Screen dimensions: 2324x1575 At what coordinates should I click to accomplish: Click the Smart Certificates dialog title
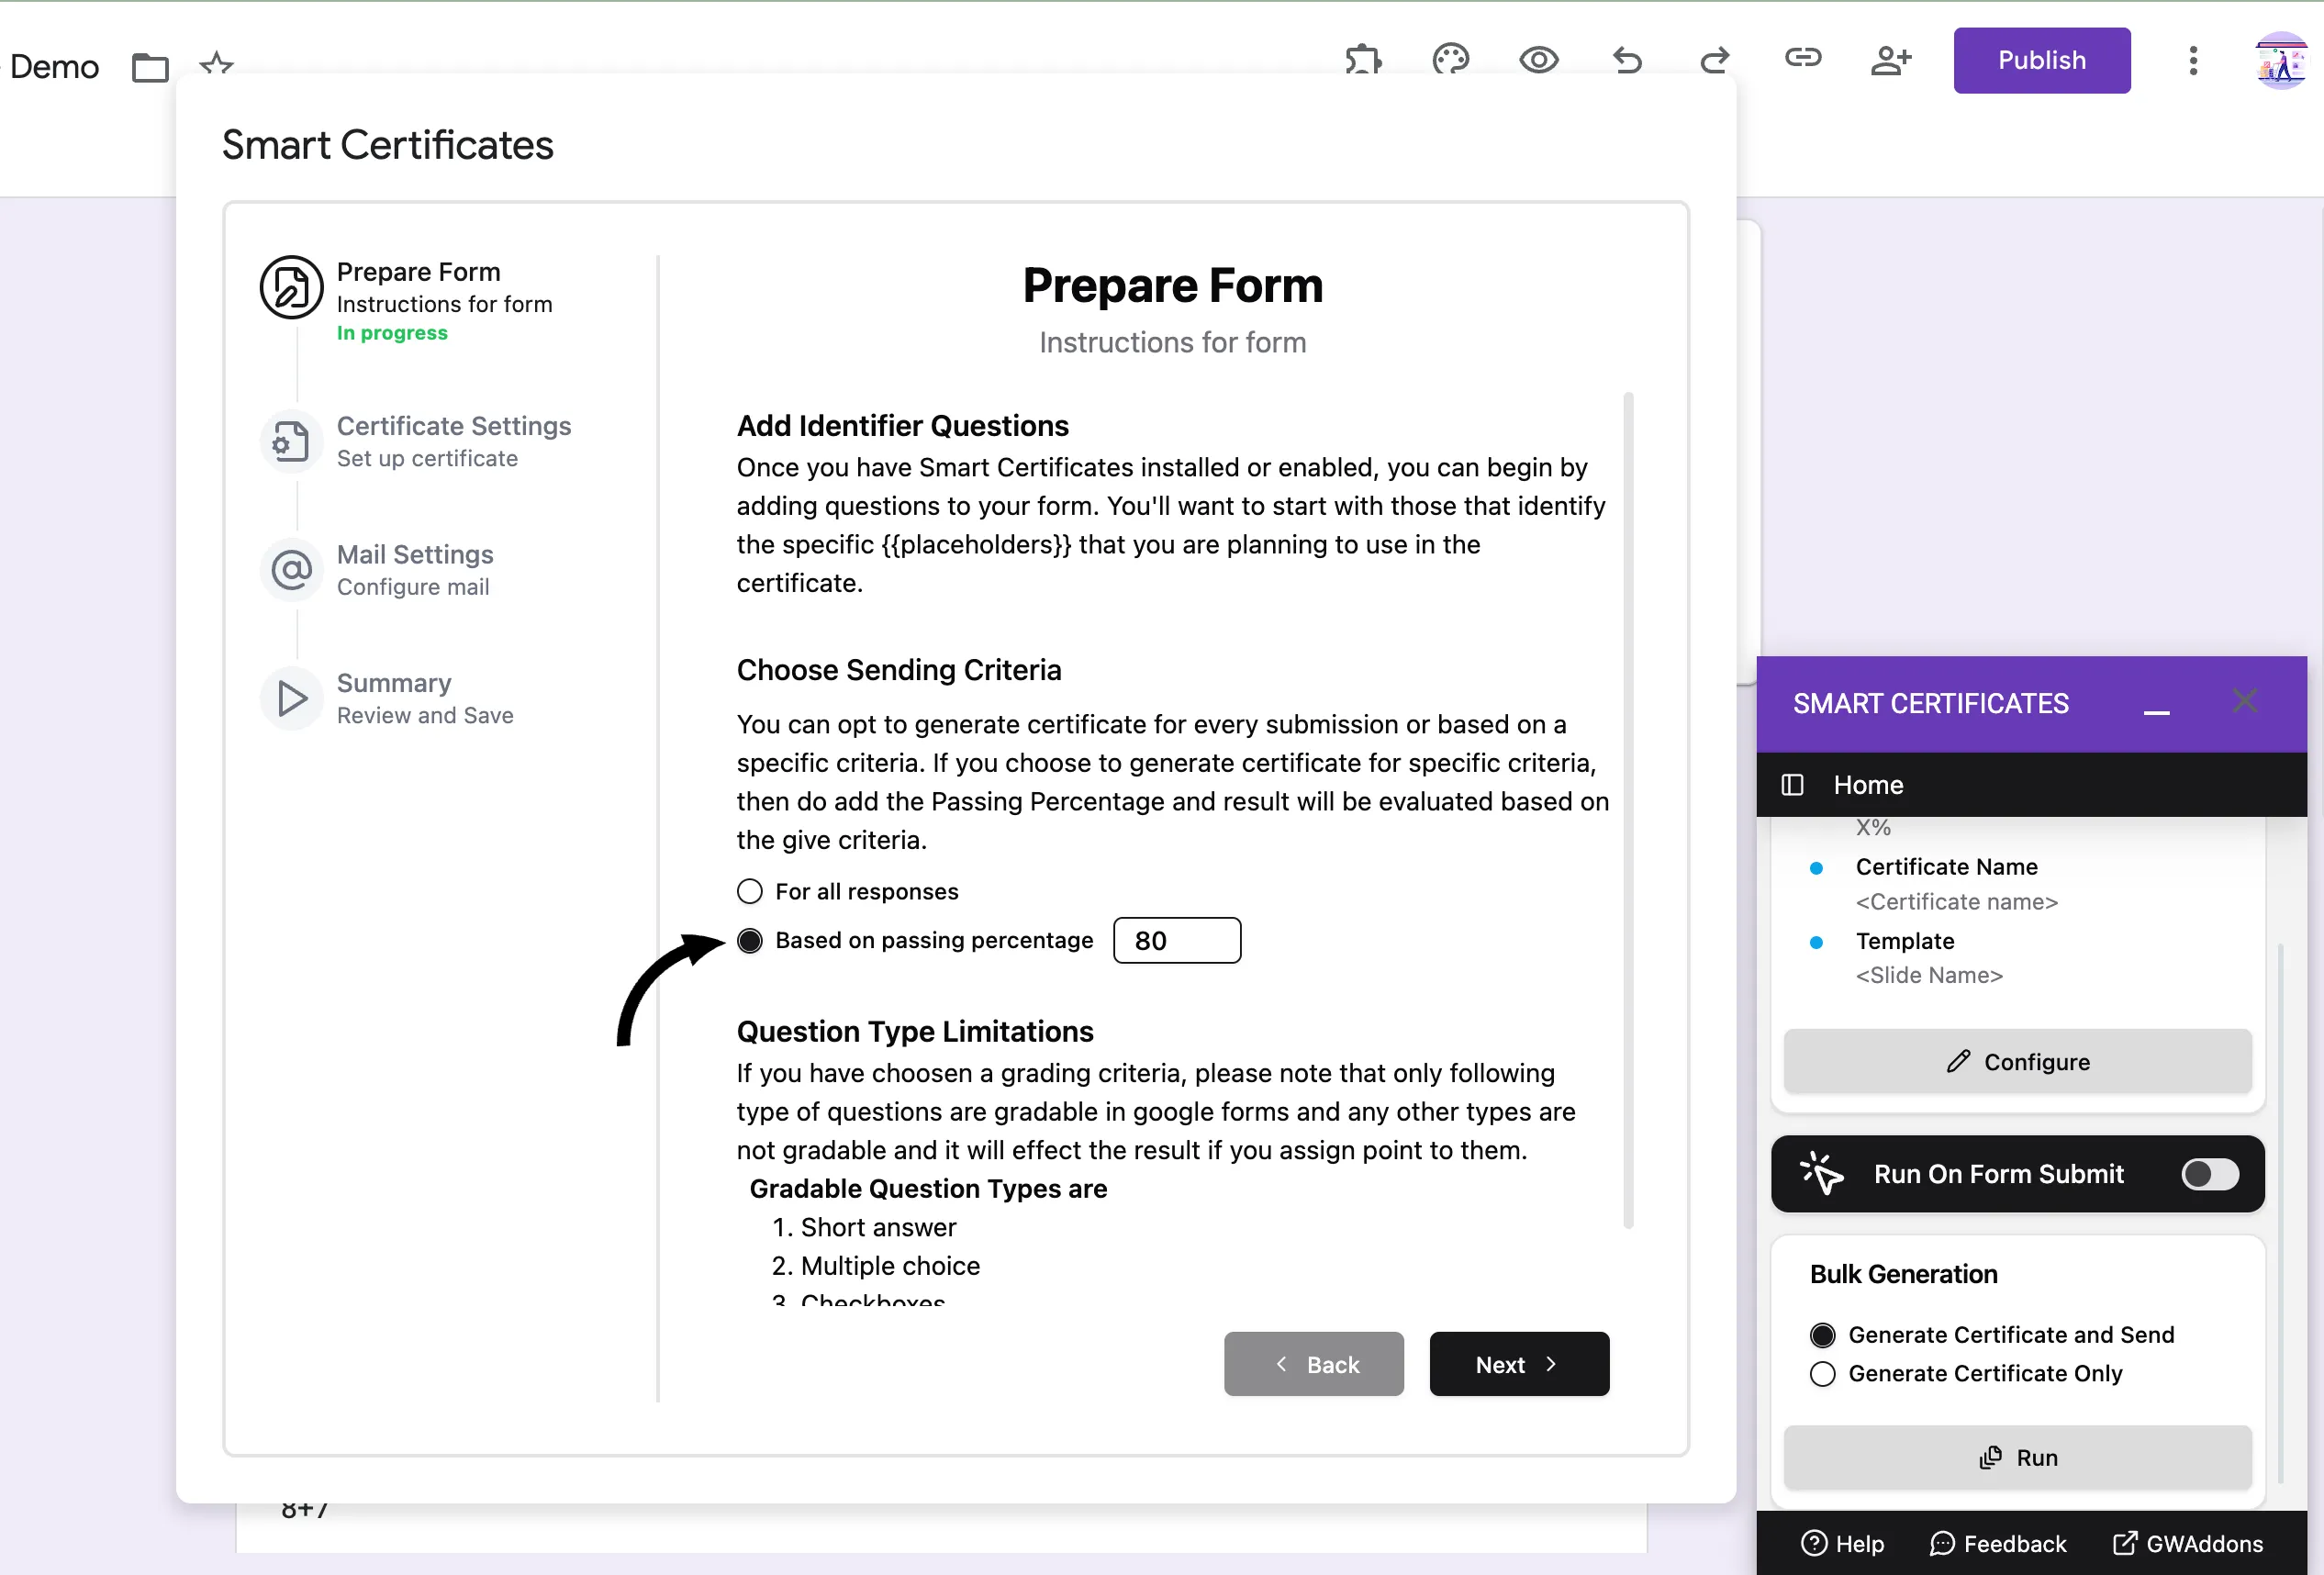tap(388, 145)
